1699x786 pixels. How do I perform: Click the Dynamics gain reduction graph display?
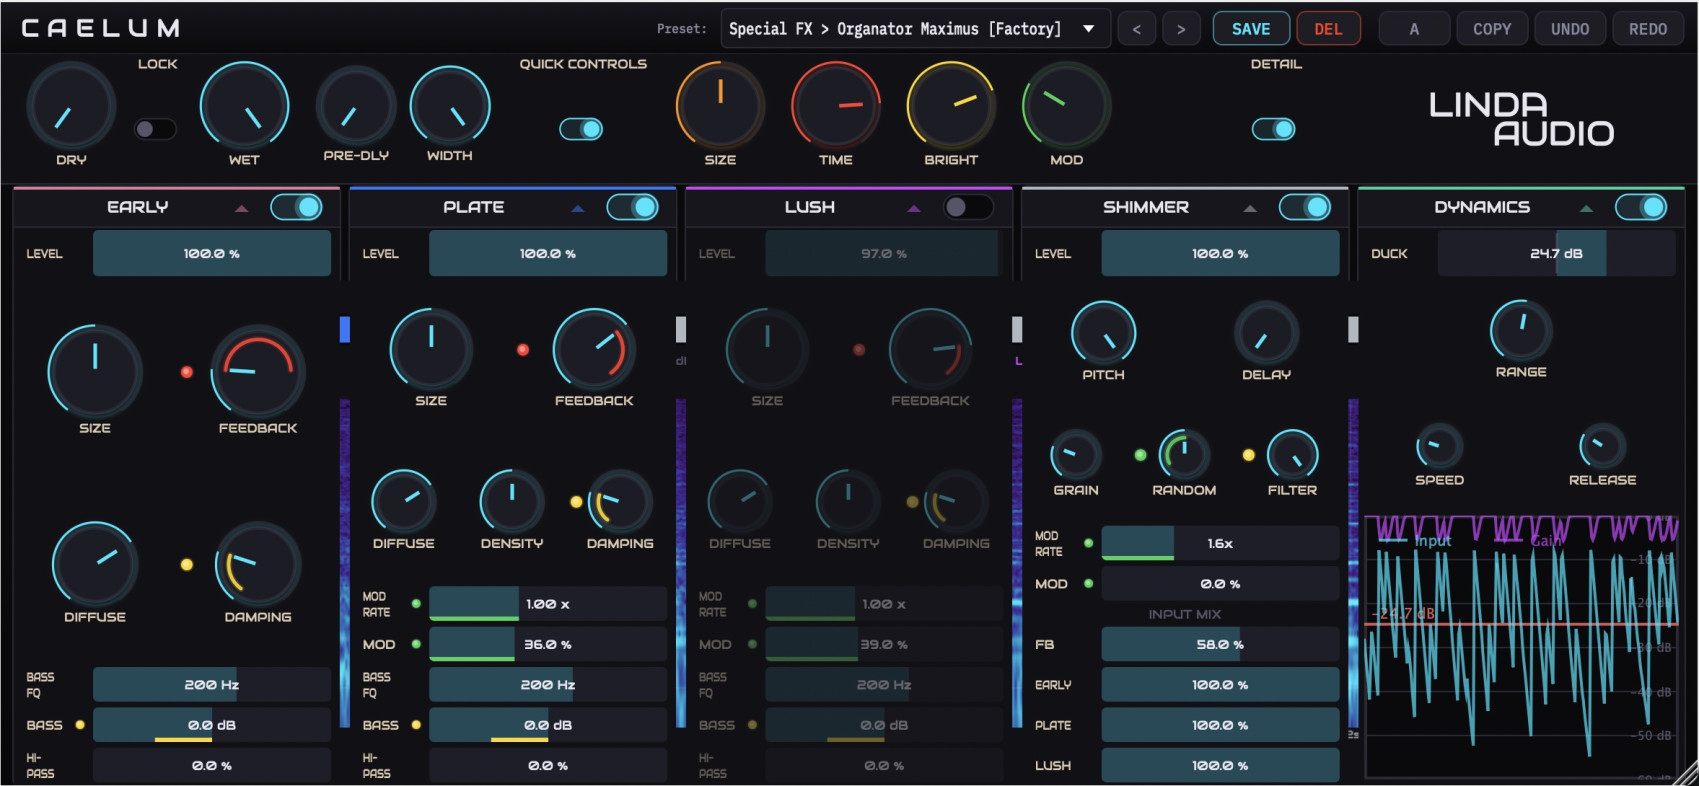pos(1521,646)
